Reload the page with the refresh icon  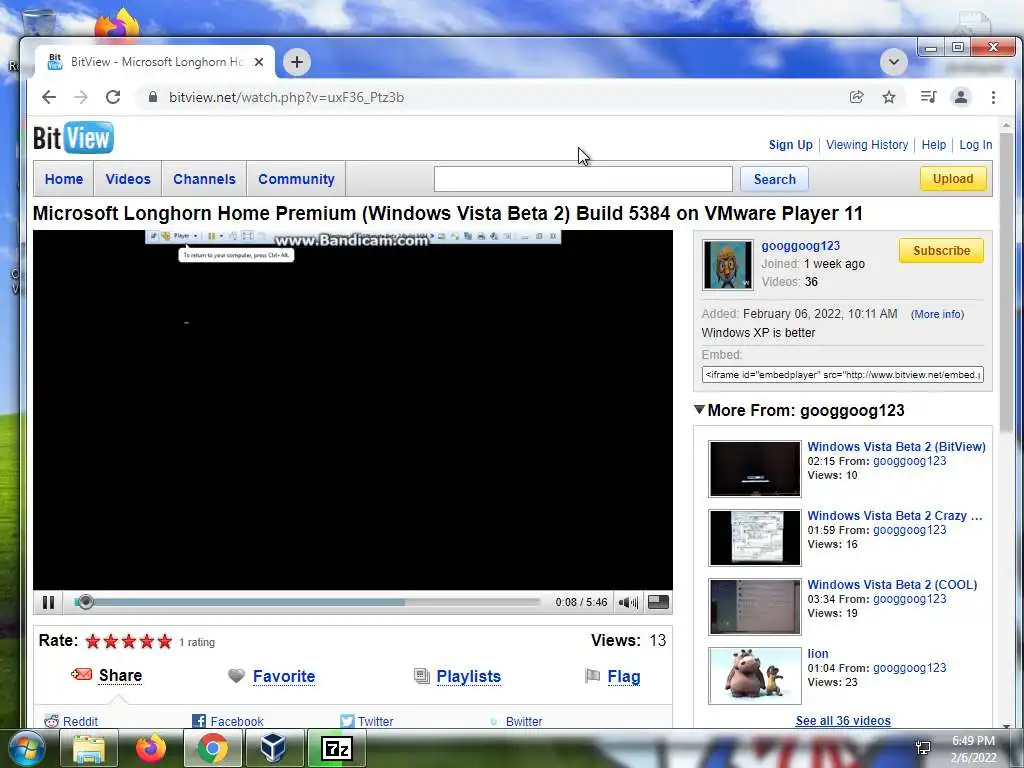pyautogui.click(x=113, y=97)
